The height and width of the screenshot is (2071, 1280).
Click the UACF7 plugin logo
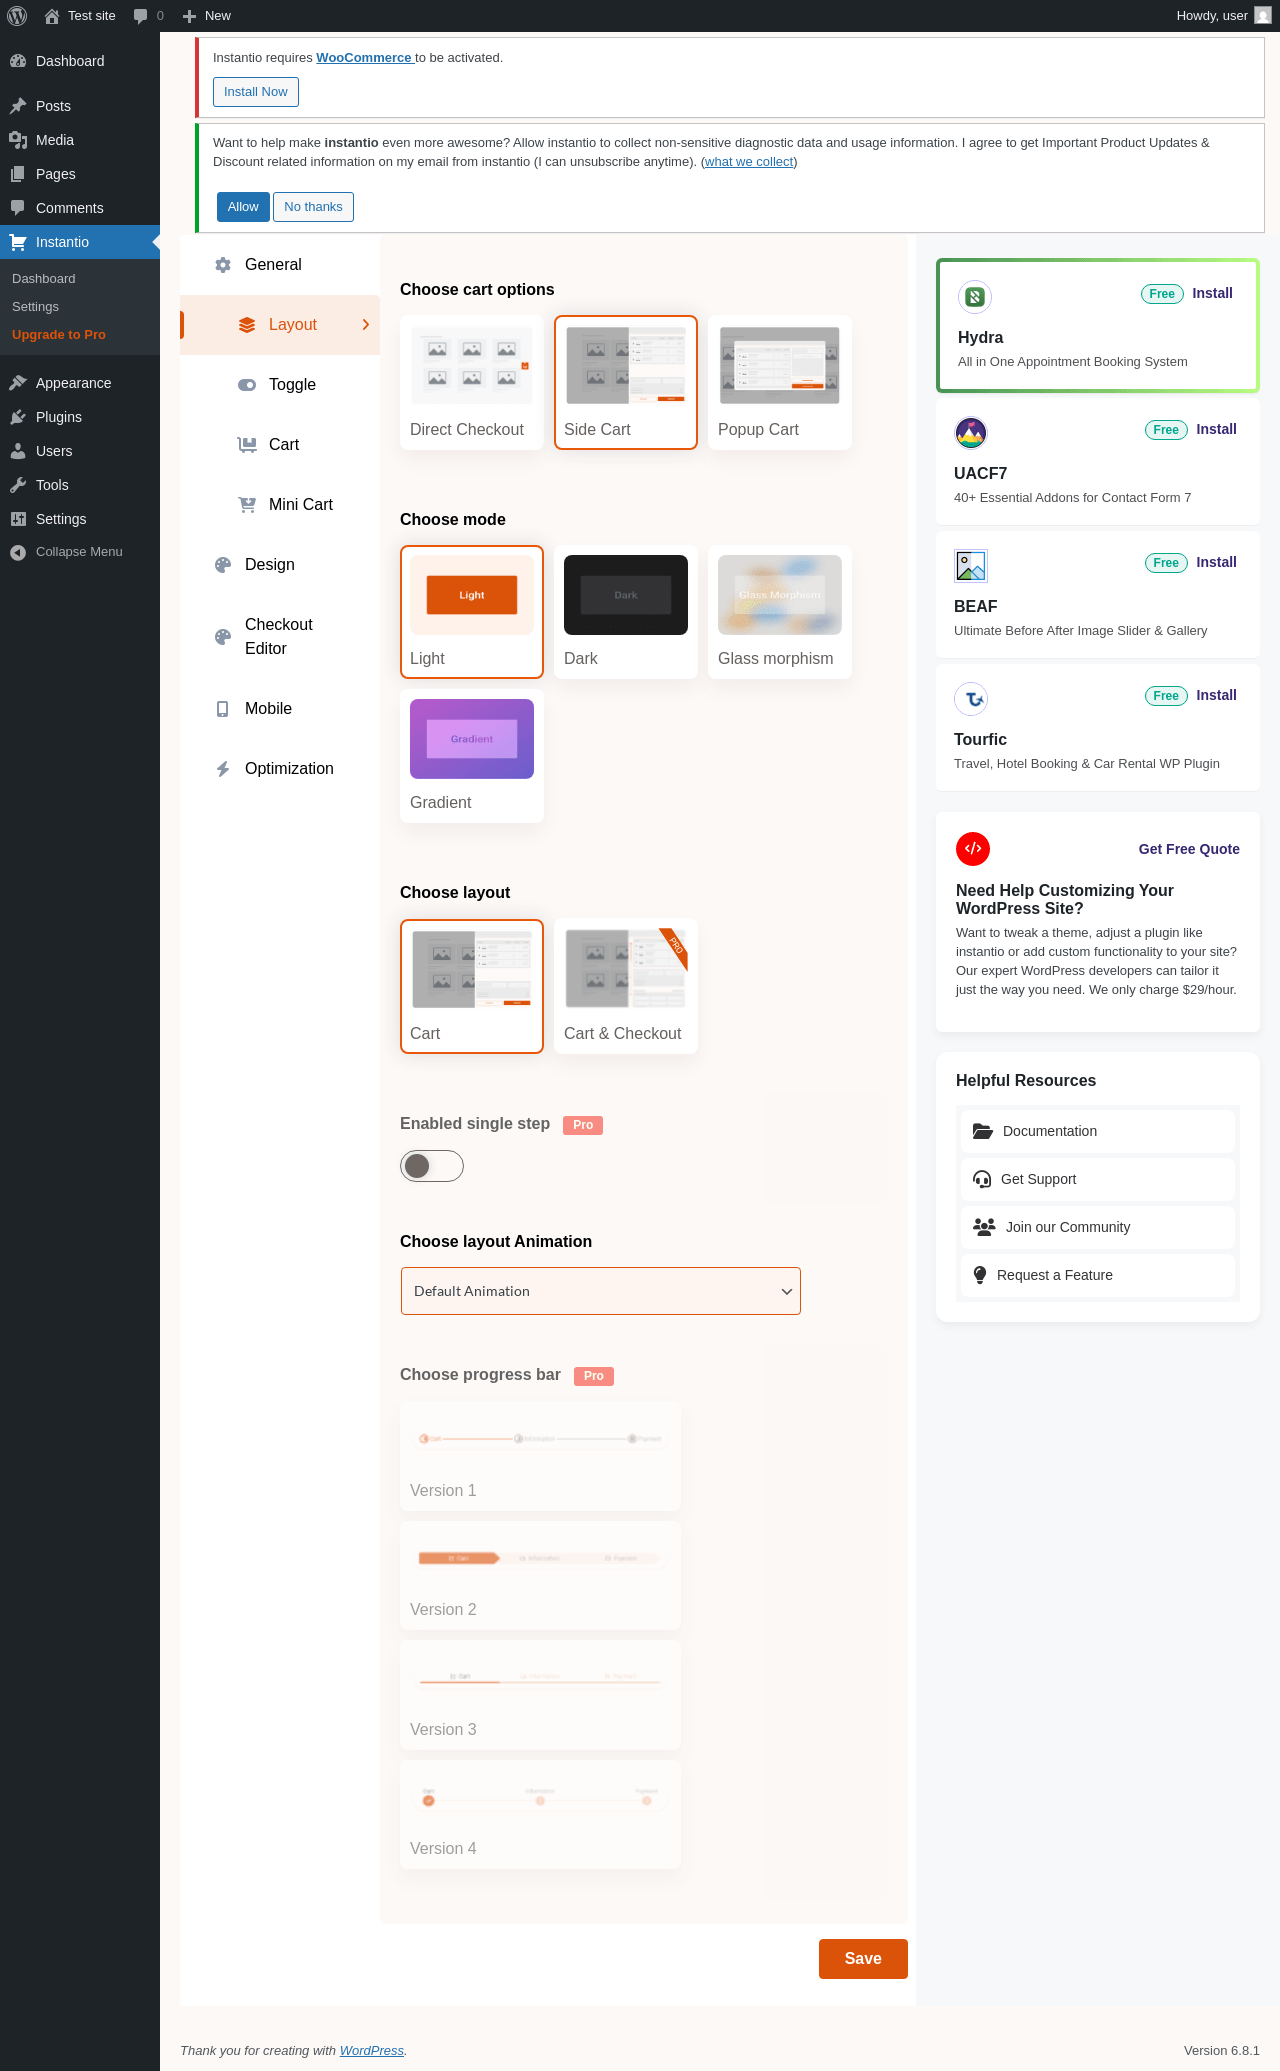971,433
